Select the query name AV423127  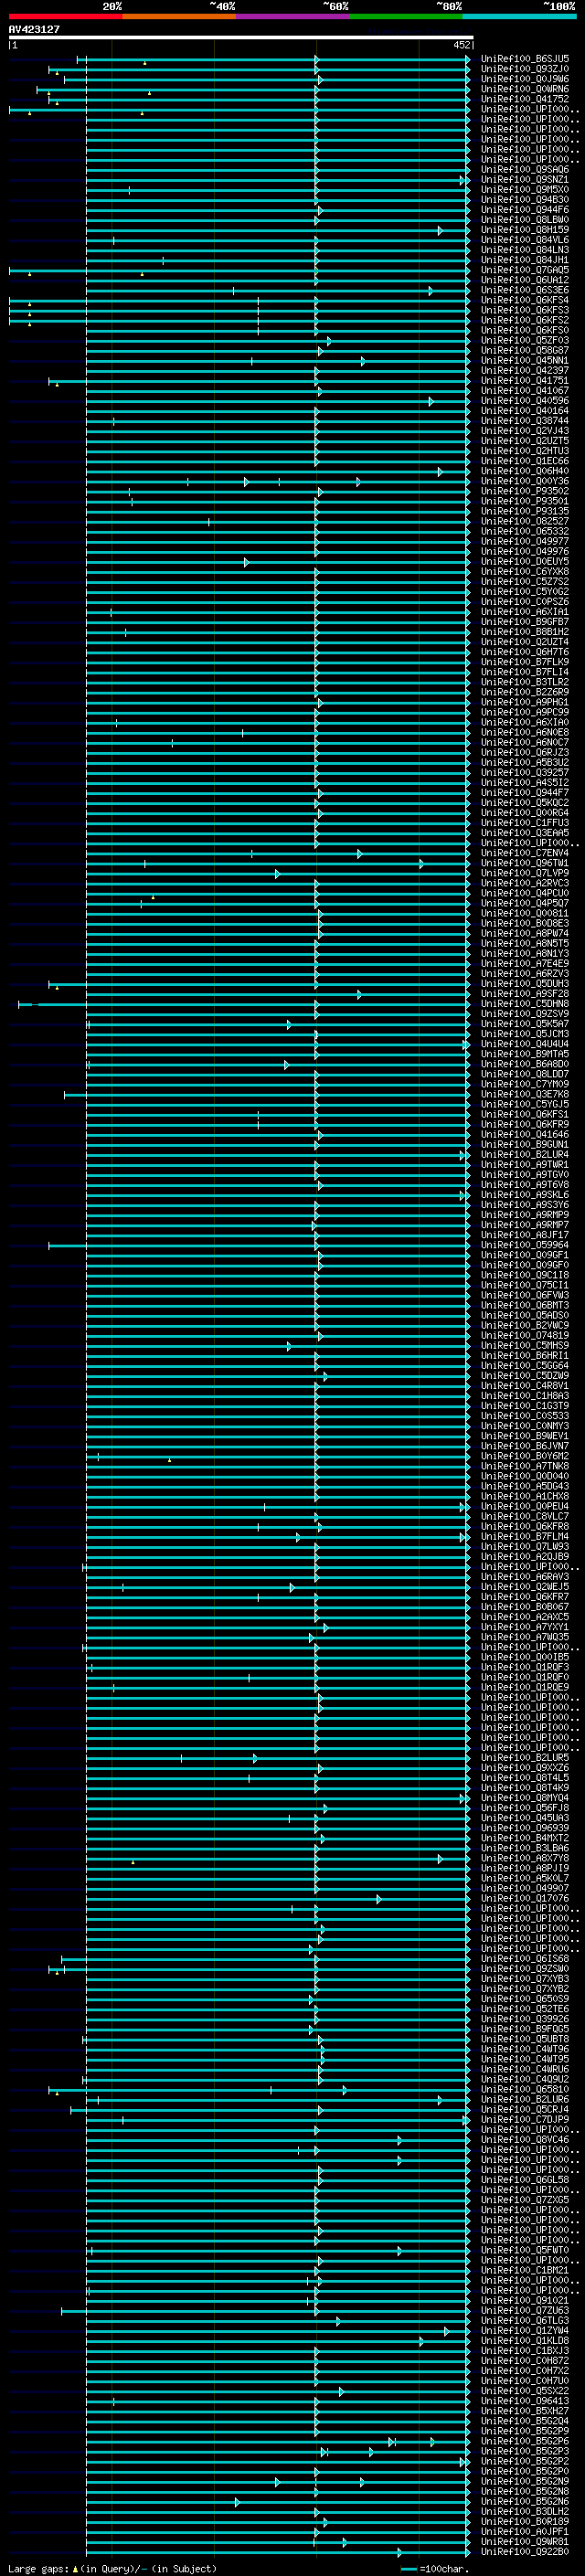pyautogui.click(x=34, y=29)
